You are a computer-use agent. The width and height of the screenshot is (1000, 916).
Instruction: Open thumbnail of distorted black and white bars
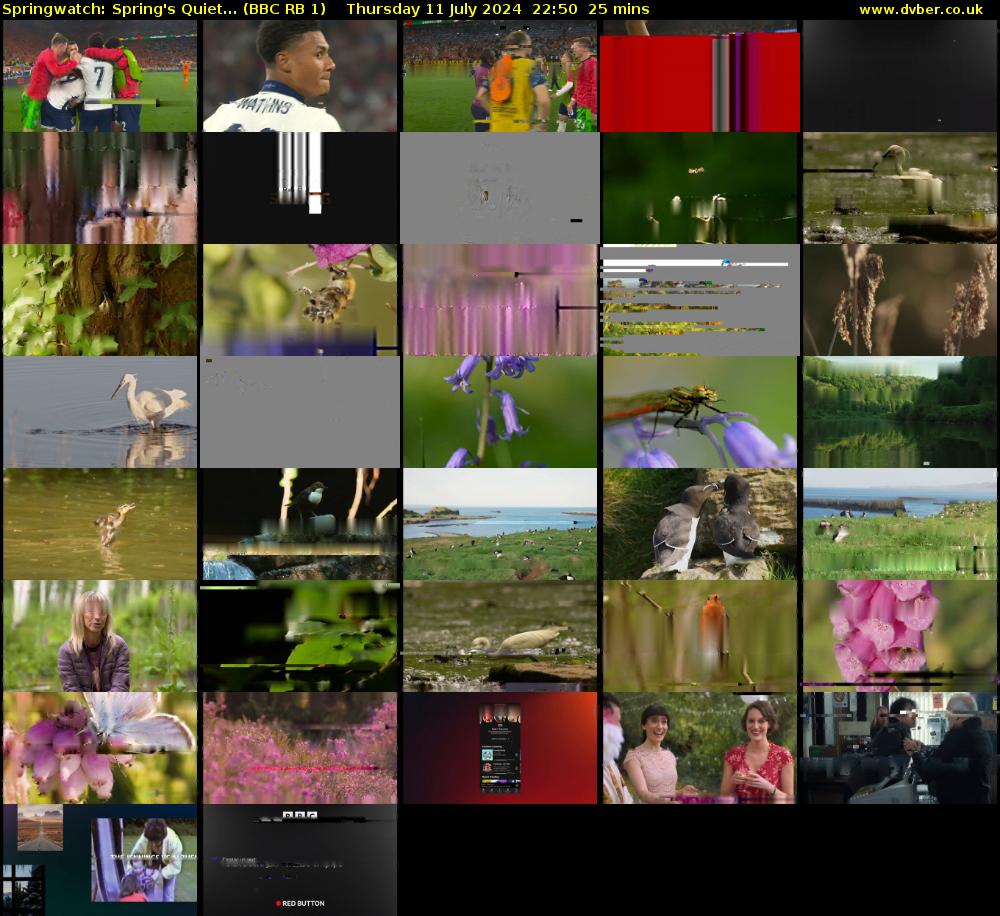coord(300,188)
